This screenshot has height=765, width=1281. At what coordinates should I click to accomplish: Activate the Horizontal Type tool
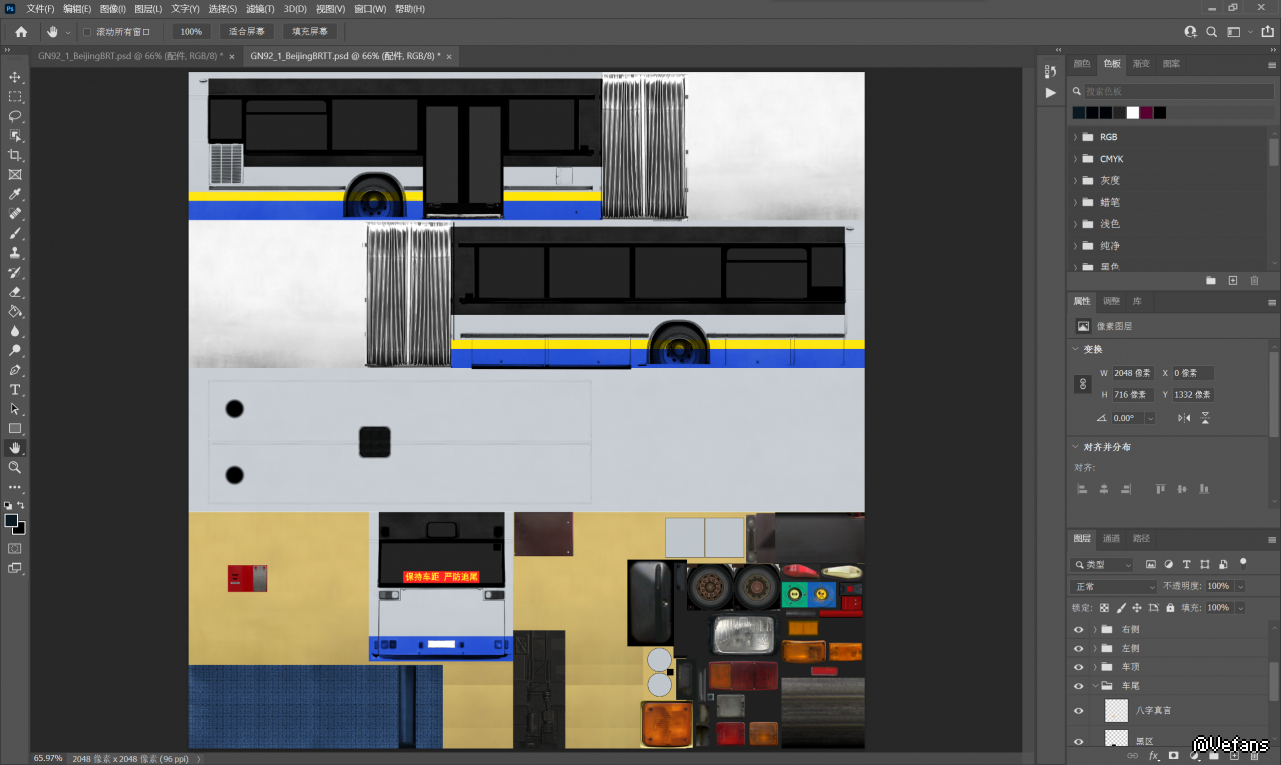[15, 389]
